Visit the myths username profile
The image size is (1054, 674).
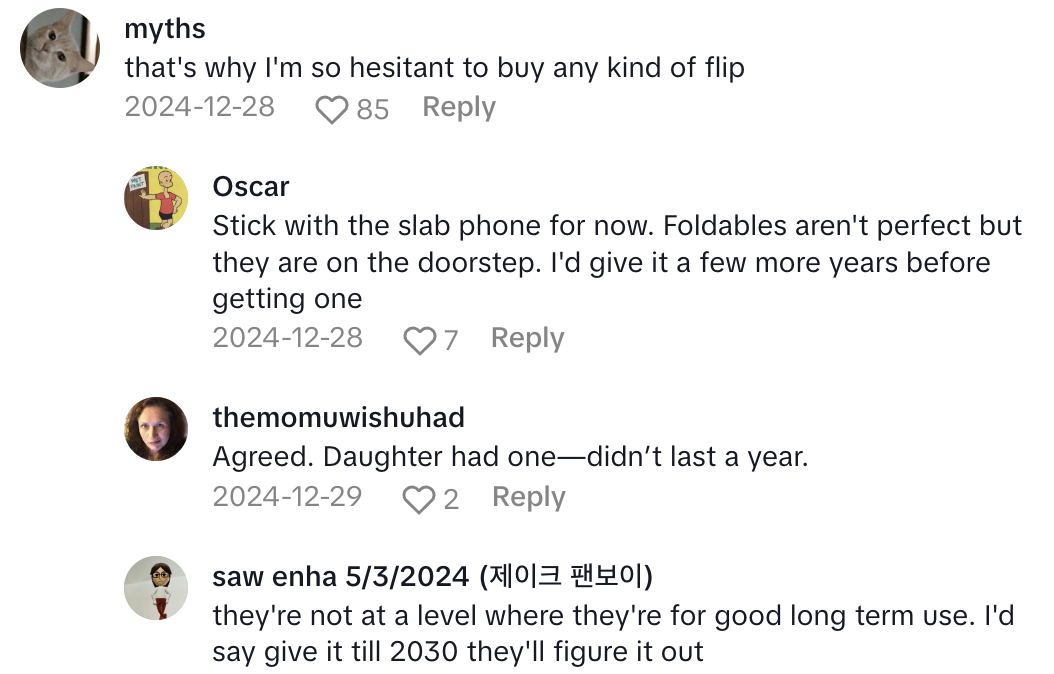[x=165, y=29]
